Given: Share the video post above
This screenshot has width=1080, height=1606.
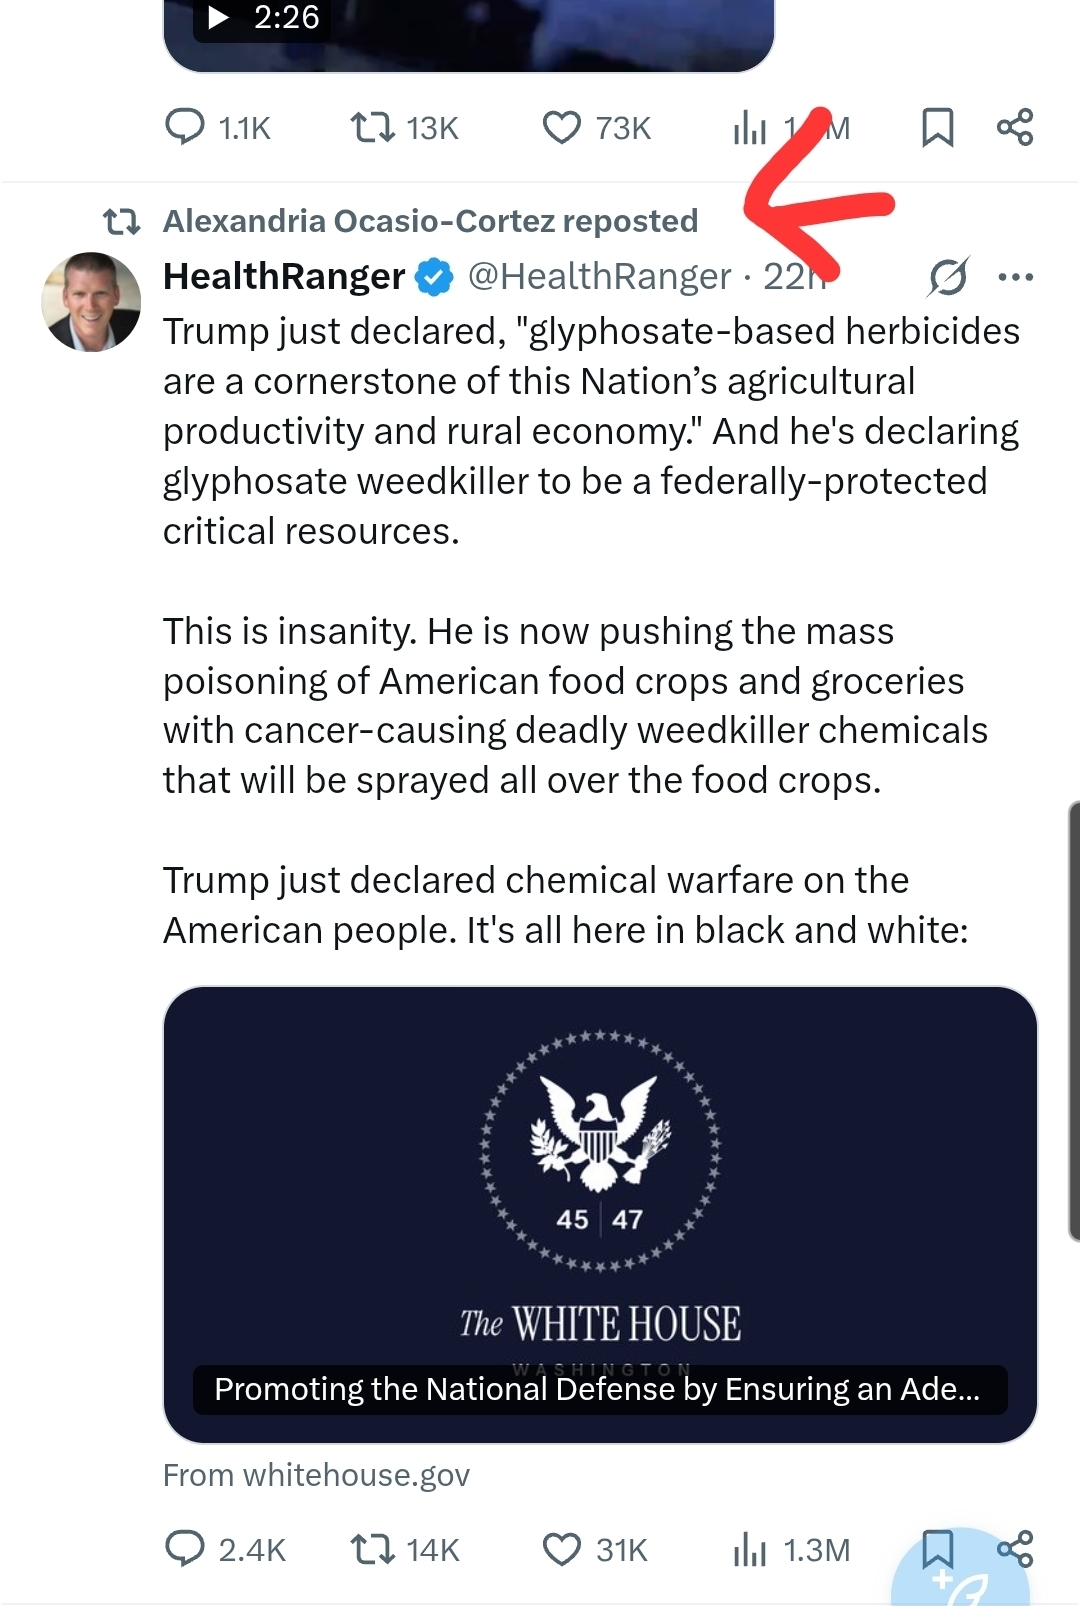Looking at the screenshot, I should click(1015, 128).
